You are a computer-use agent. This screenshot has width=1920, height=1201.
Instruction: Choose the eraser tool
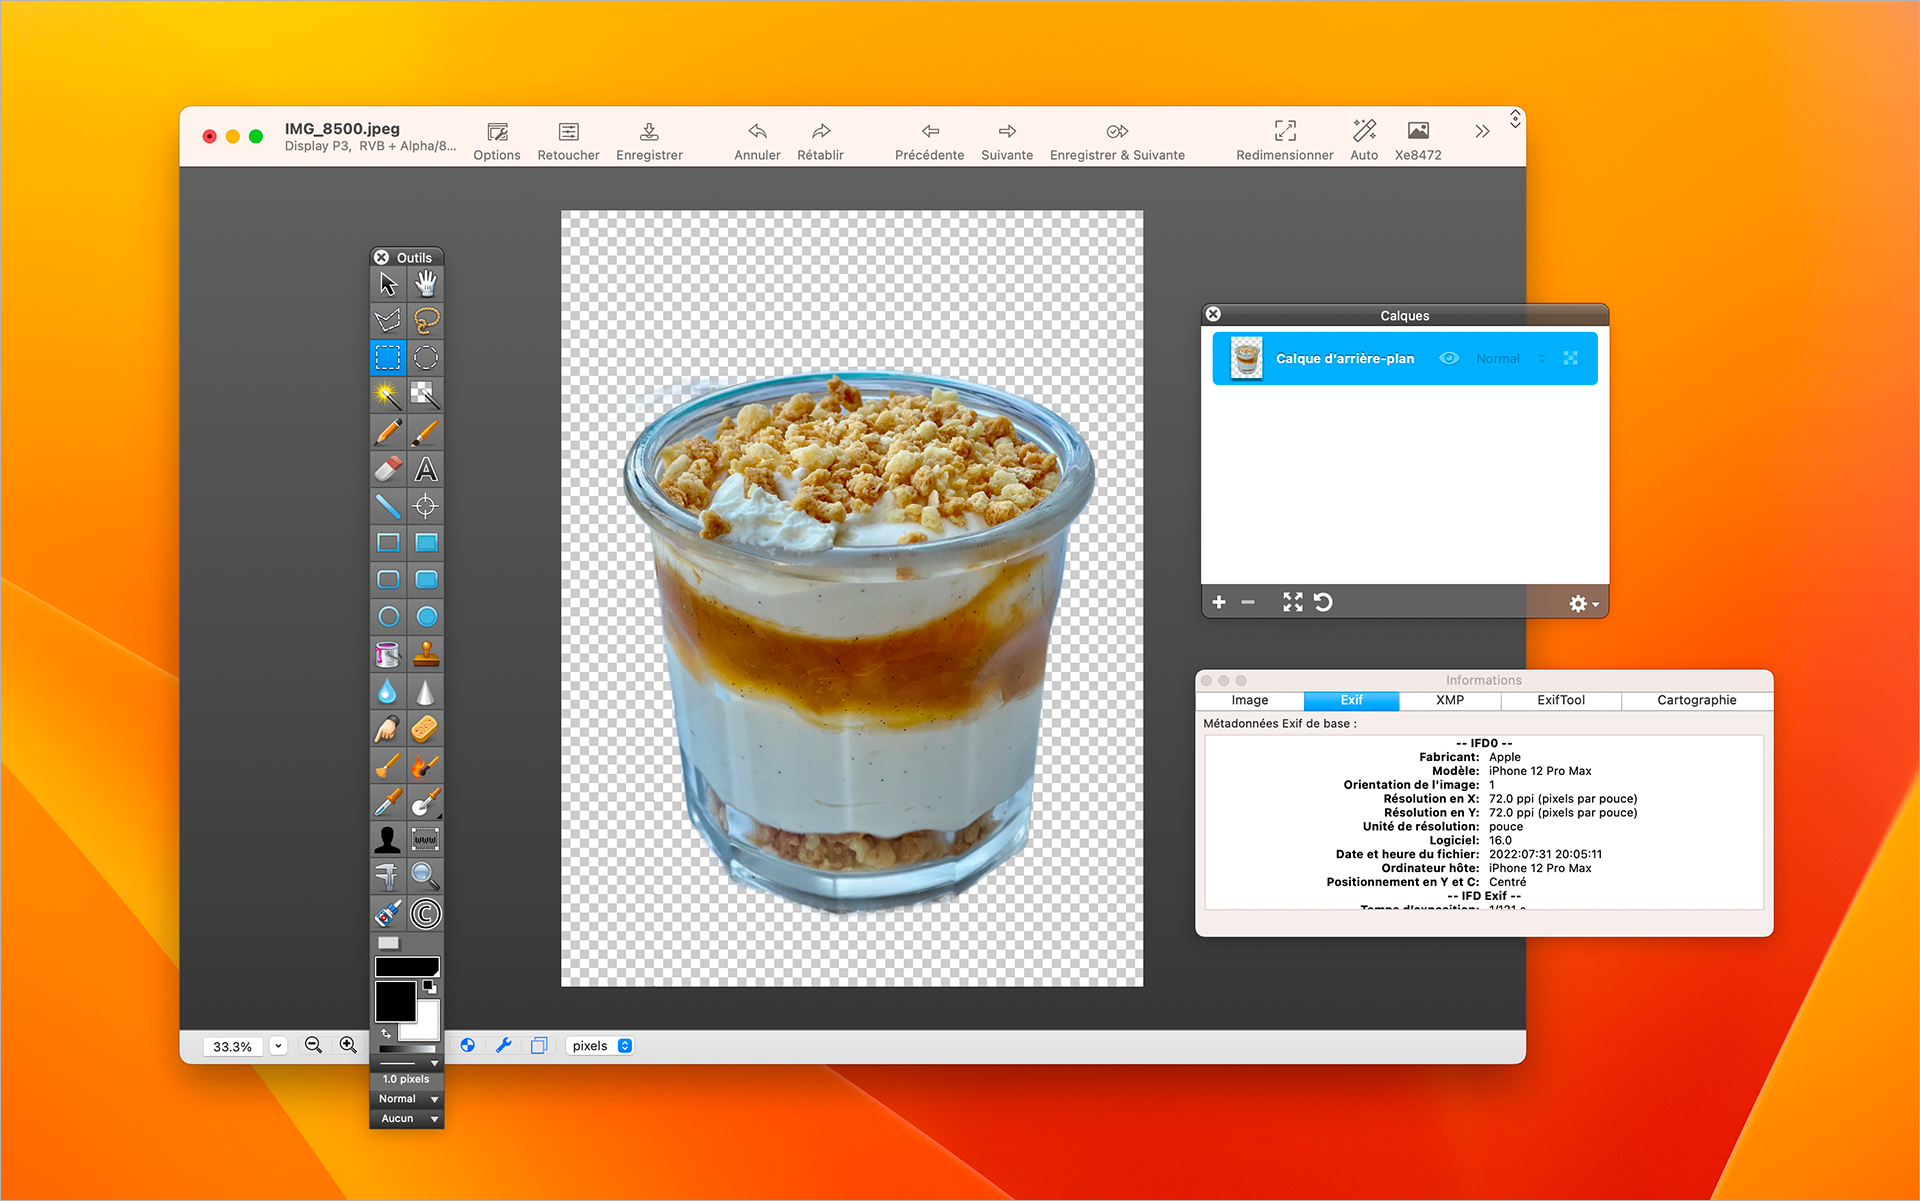click(388, 469)
